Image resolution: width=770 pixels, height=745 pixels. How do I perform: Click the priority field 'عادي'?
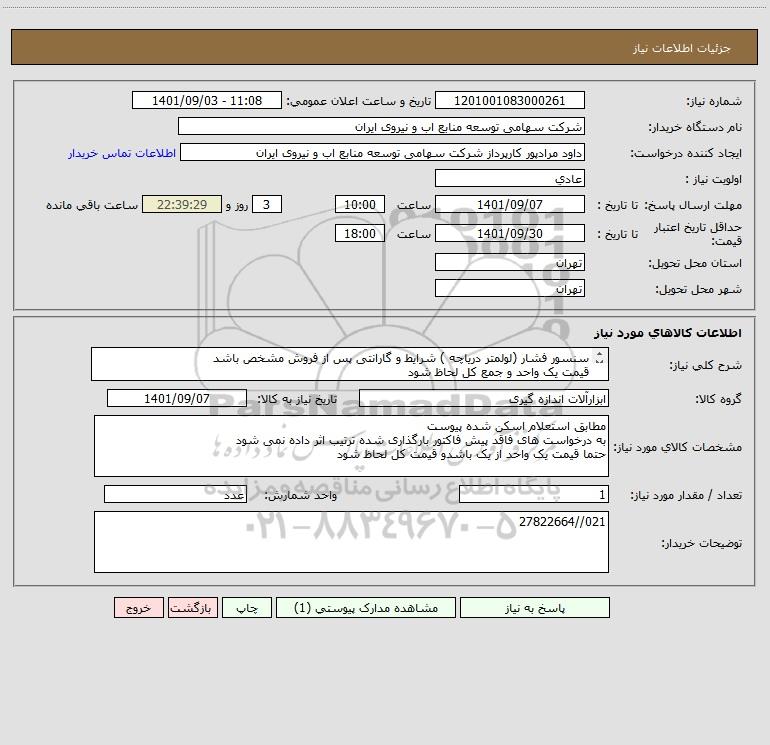tap(510, 178)
